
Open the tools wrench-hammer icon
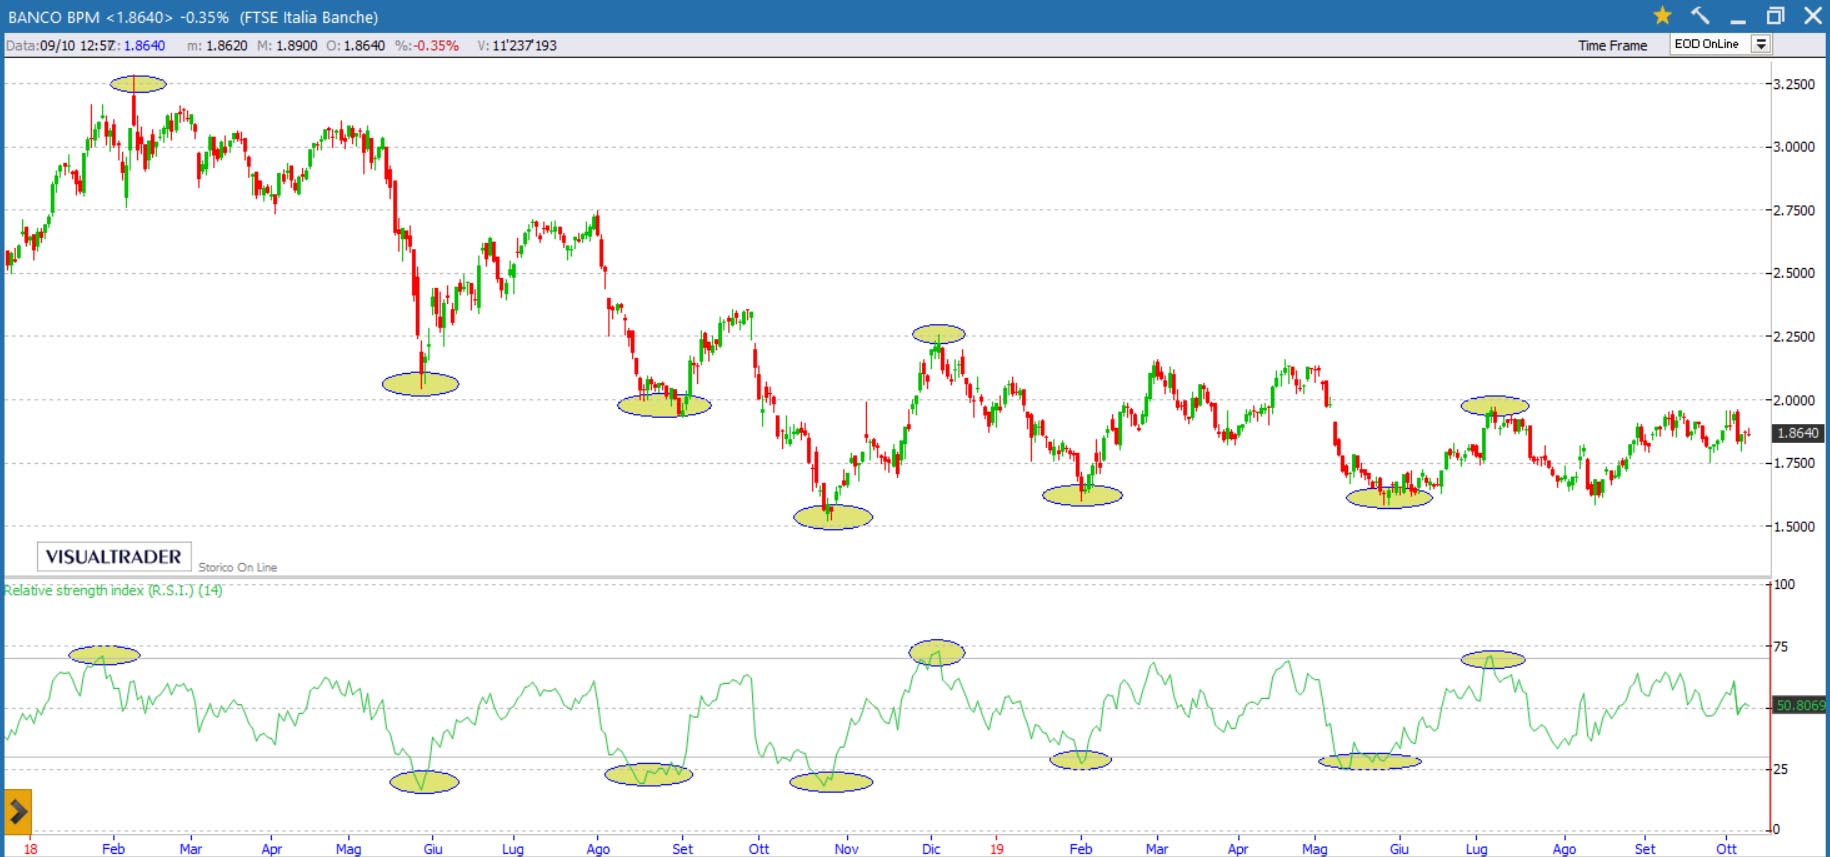[1700, 15]
